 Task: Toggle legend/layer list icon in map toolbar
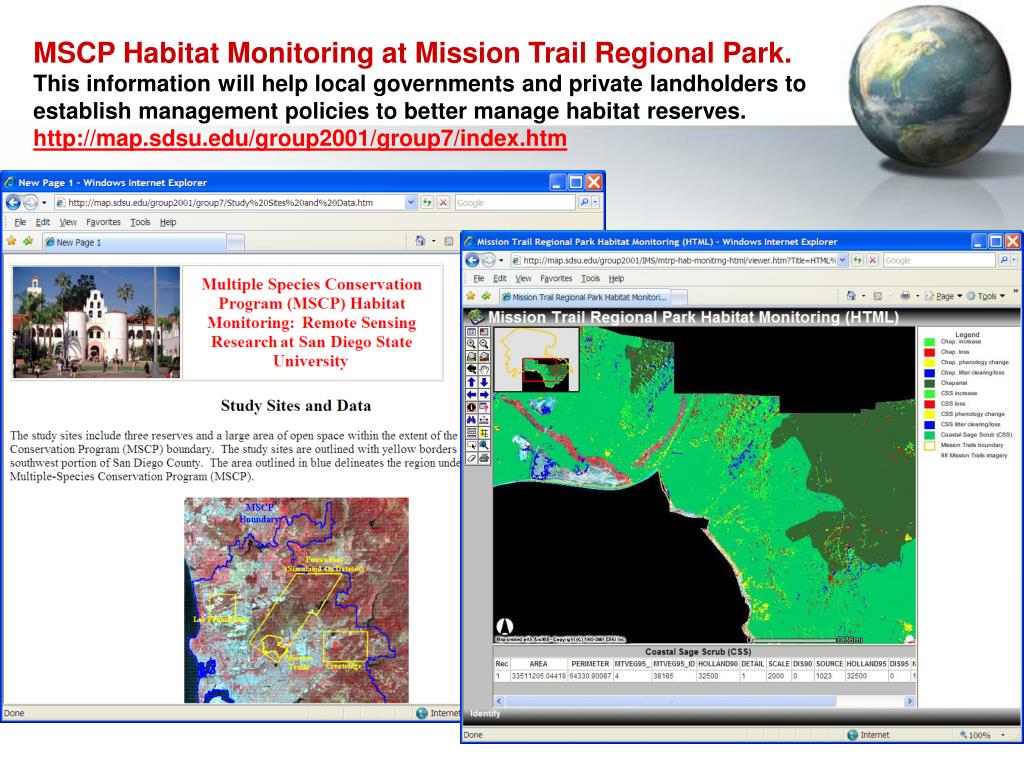[472, 332]
